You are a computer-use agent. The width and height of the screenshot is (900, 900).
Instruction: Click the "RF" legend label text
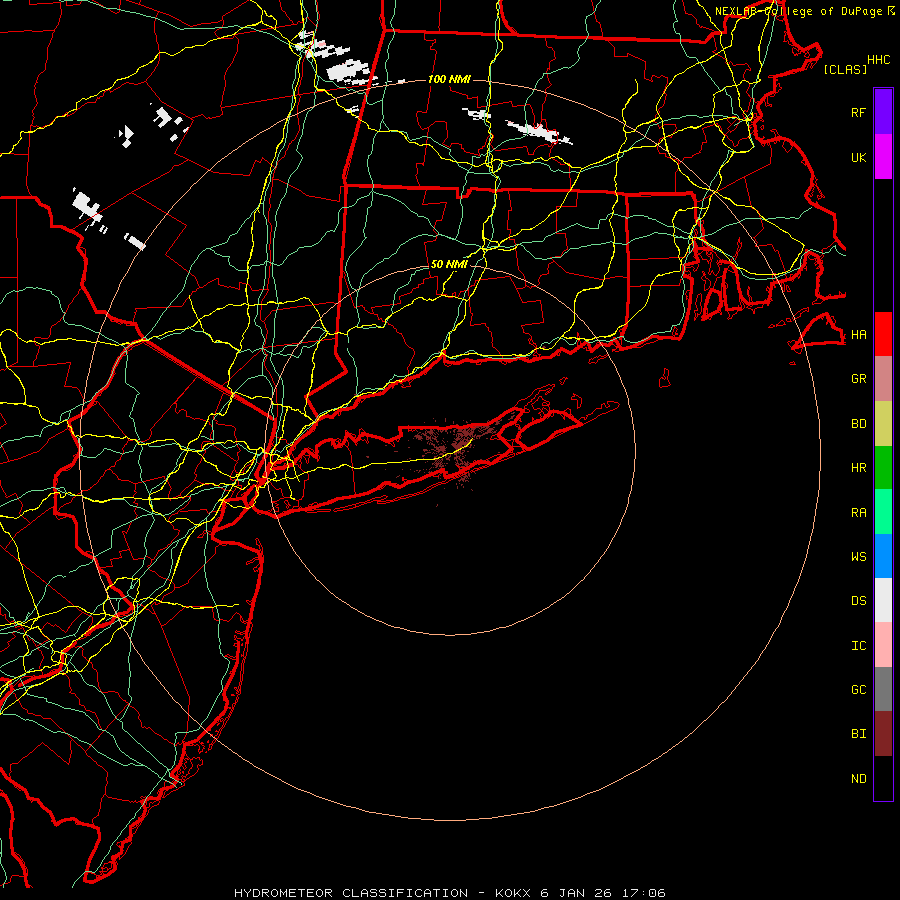(859, 113)
